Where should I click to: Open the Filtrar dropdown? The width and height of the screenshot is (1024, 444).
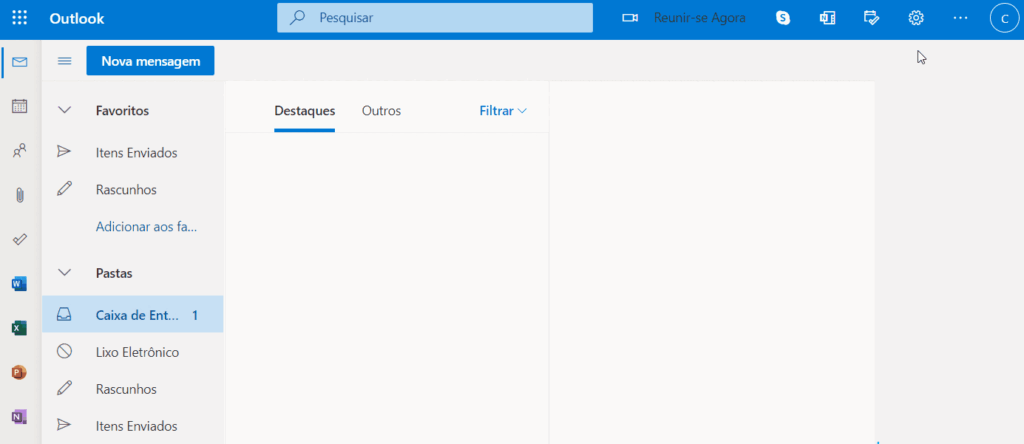[x=503, y=111]
